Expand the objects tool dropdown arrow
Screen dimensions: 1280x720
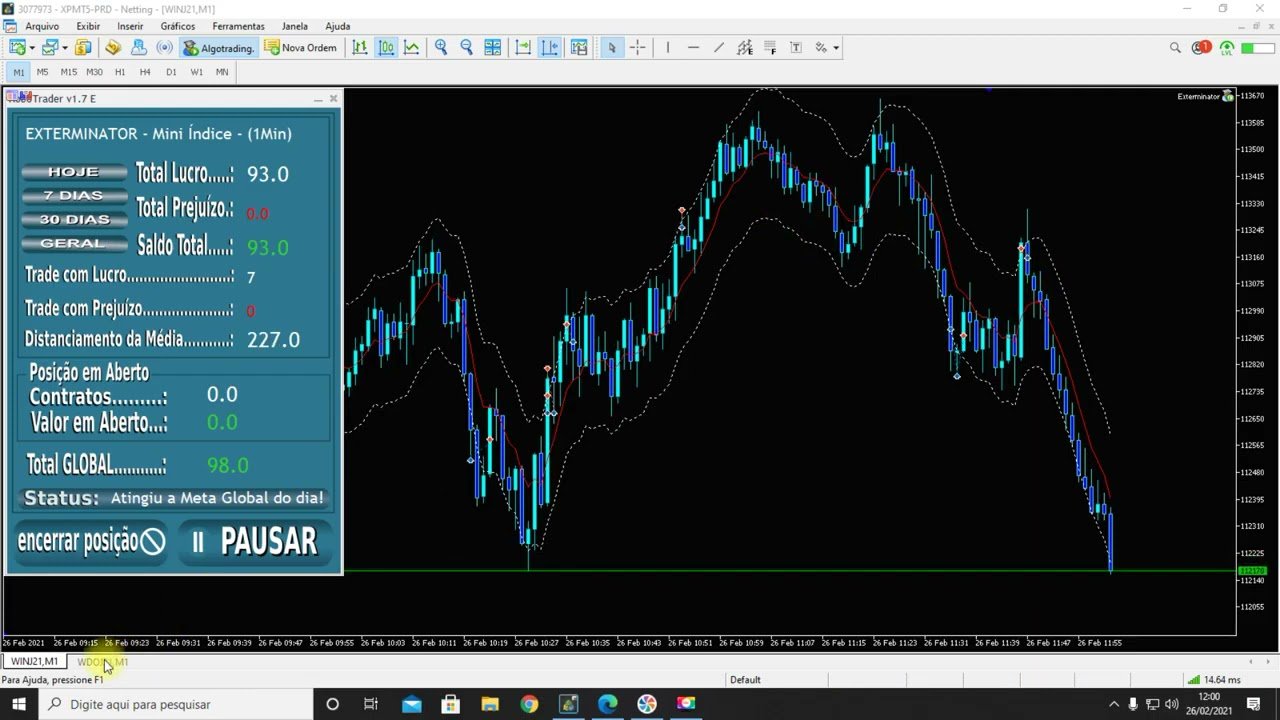(836, 47)
